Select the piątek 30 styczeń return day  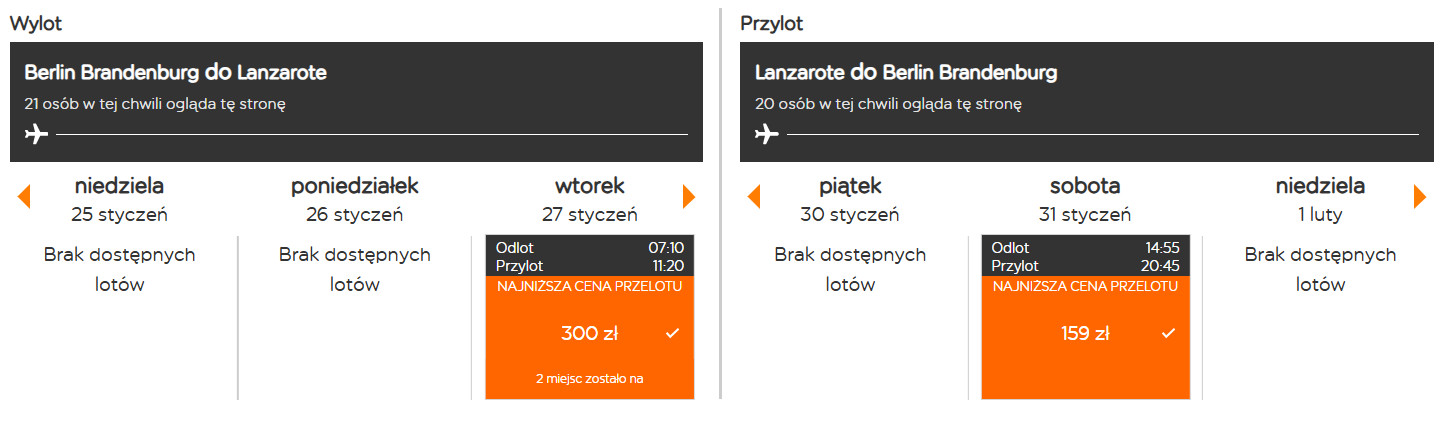pyautogui.click(x=850, y=199)
